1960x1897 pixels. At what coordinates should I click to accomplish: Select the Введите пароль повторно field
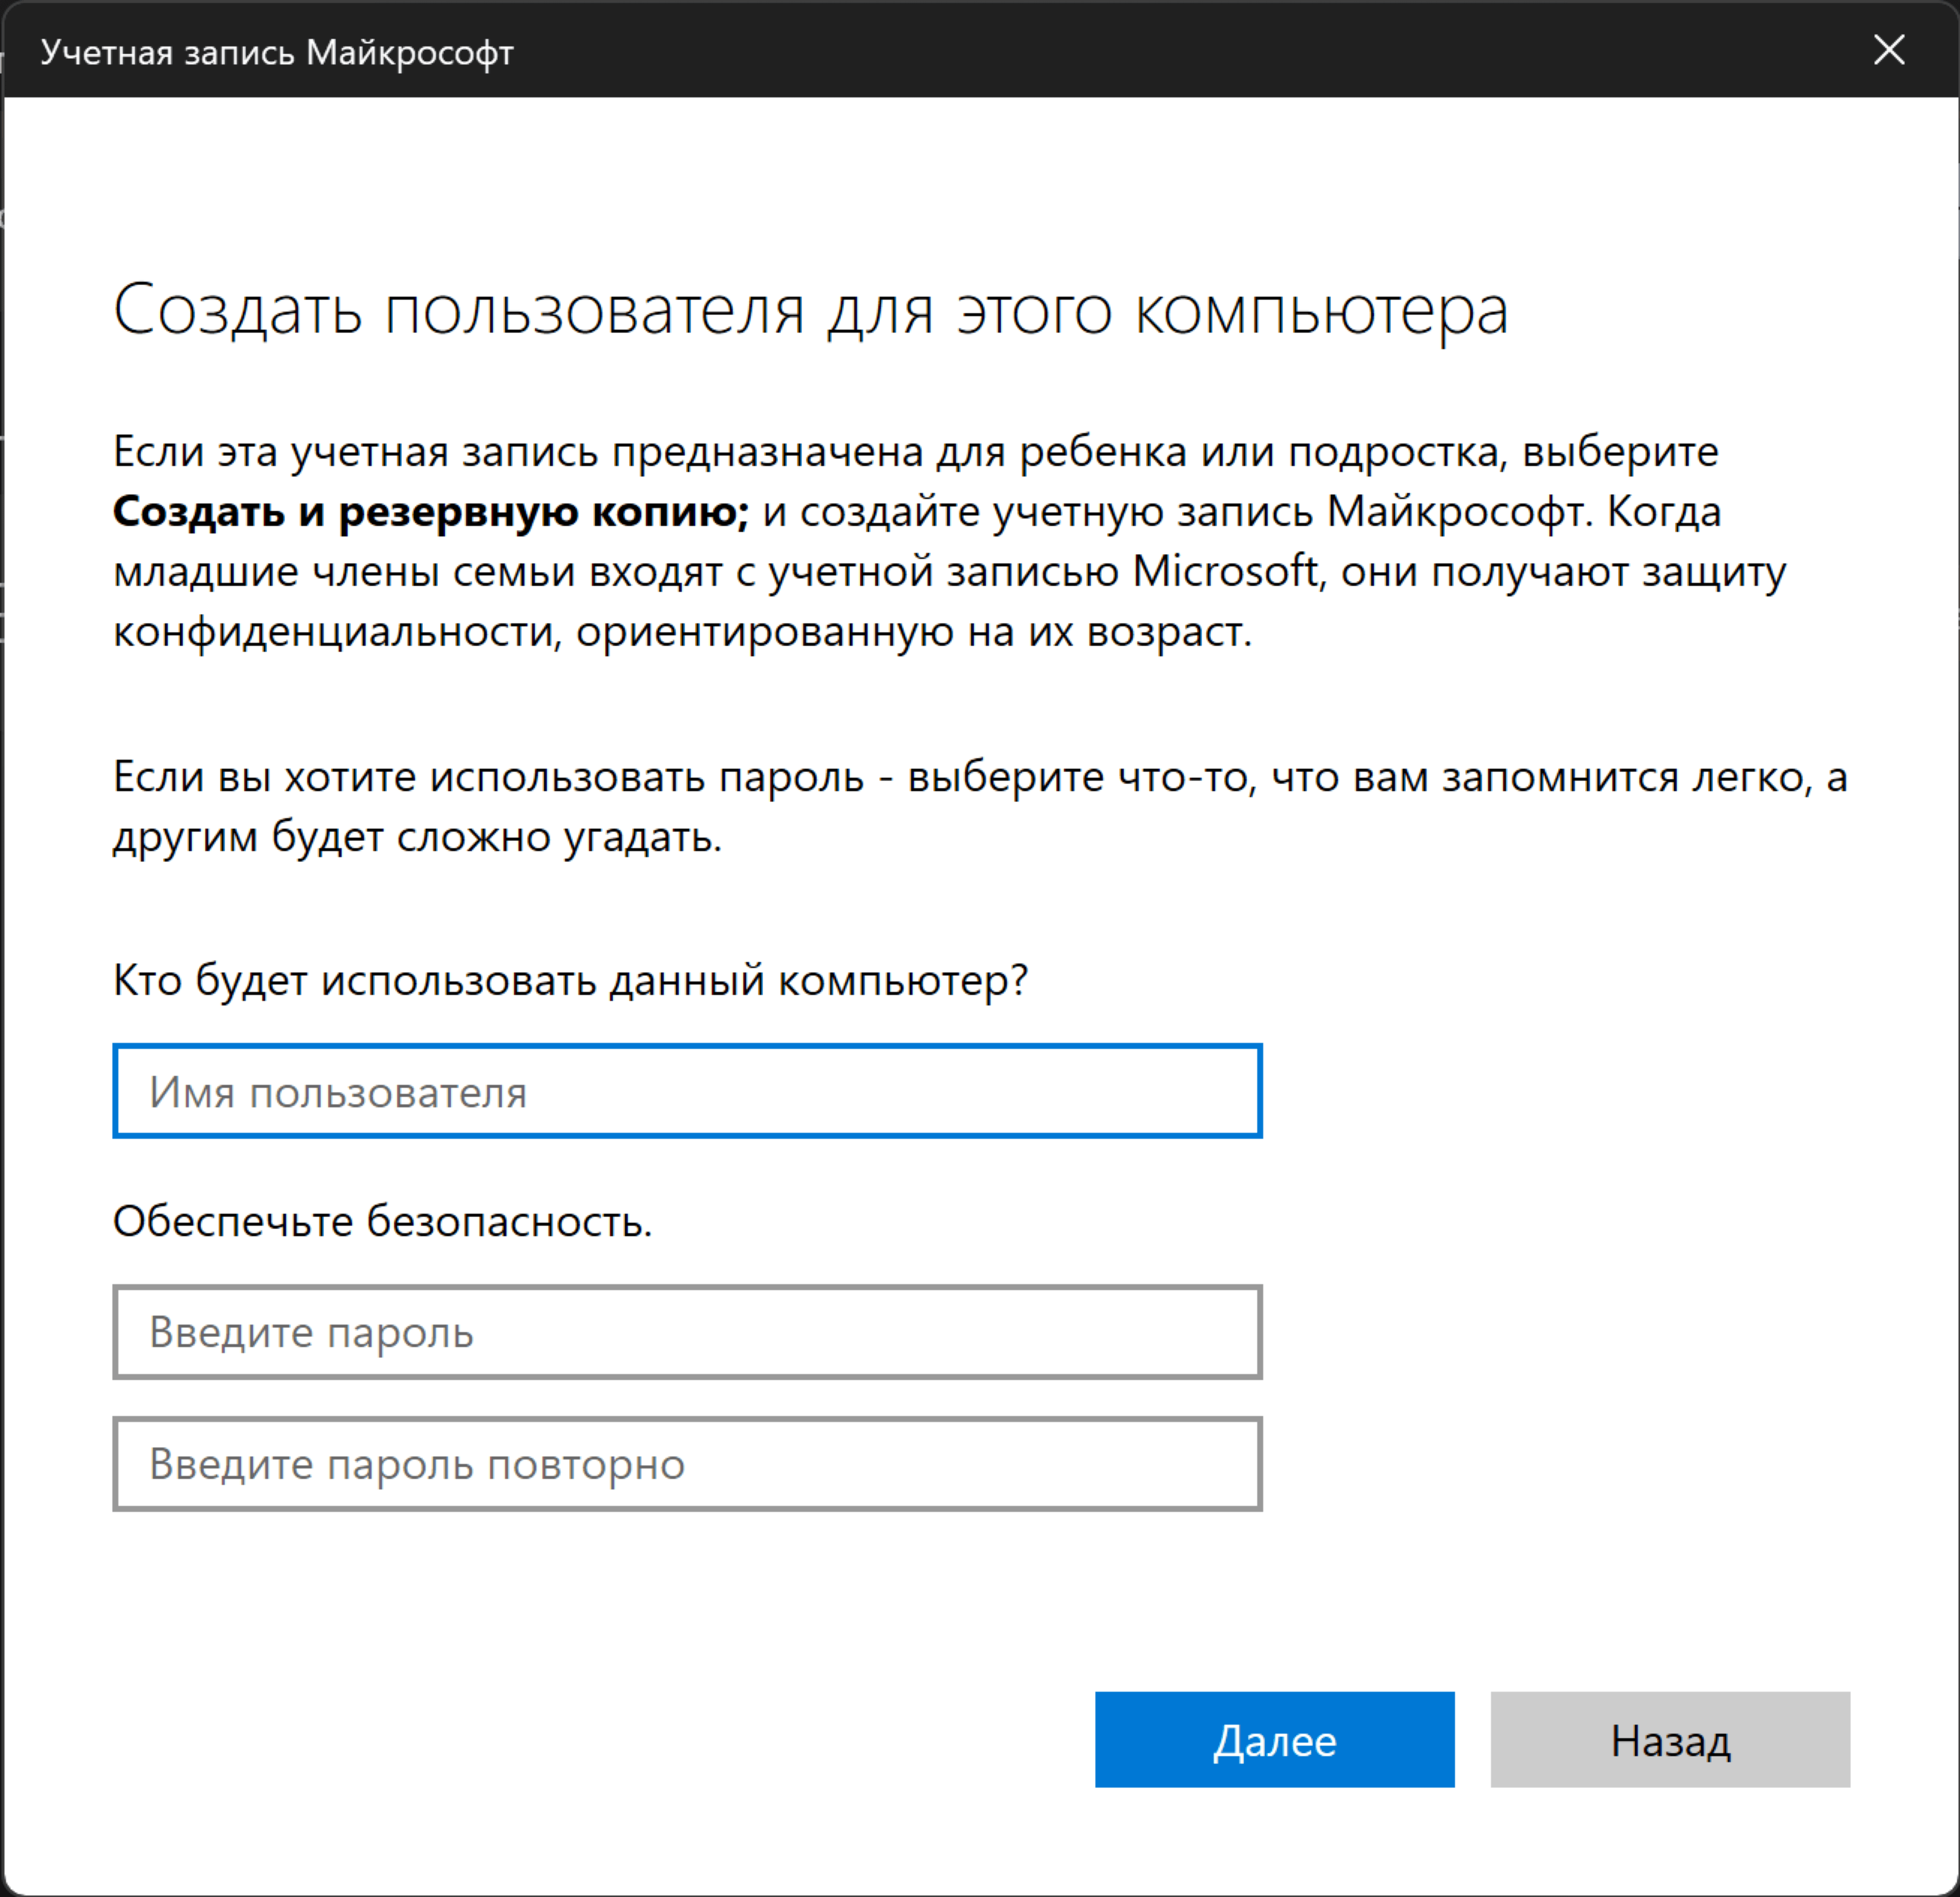point(687,1464)
